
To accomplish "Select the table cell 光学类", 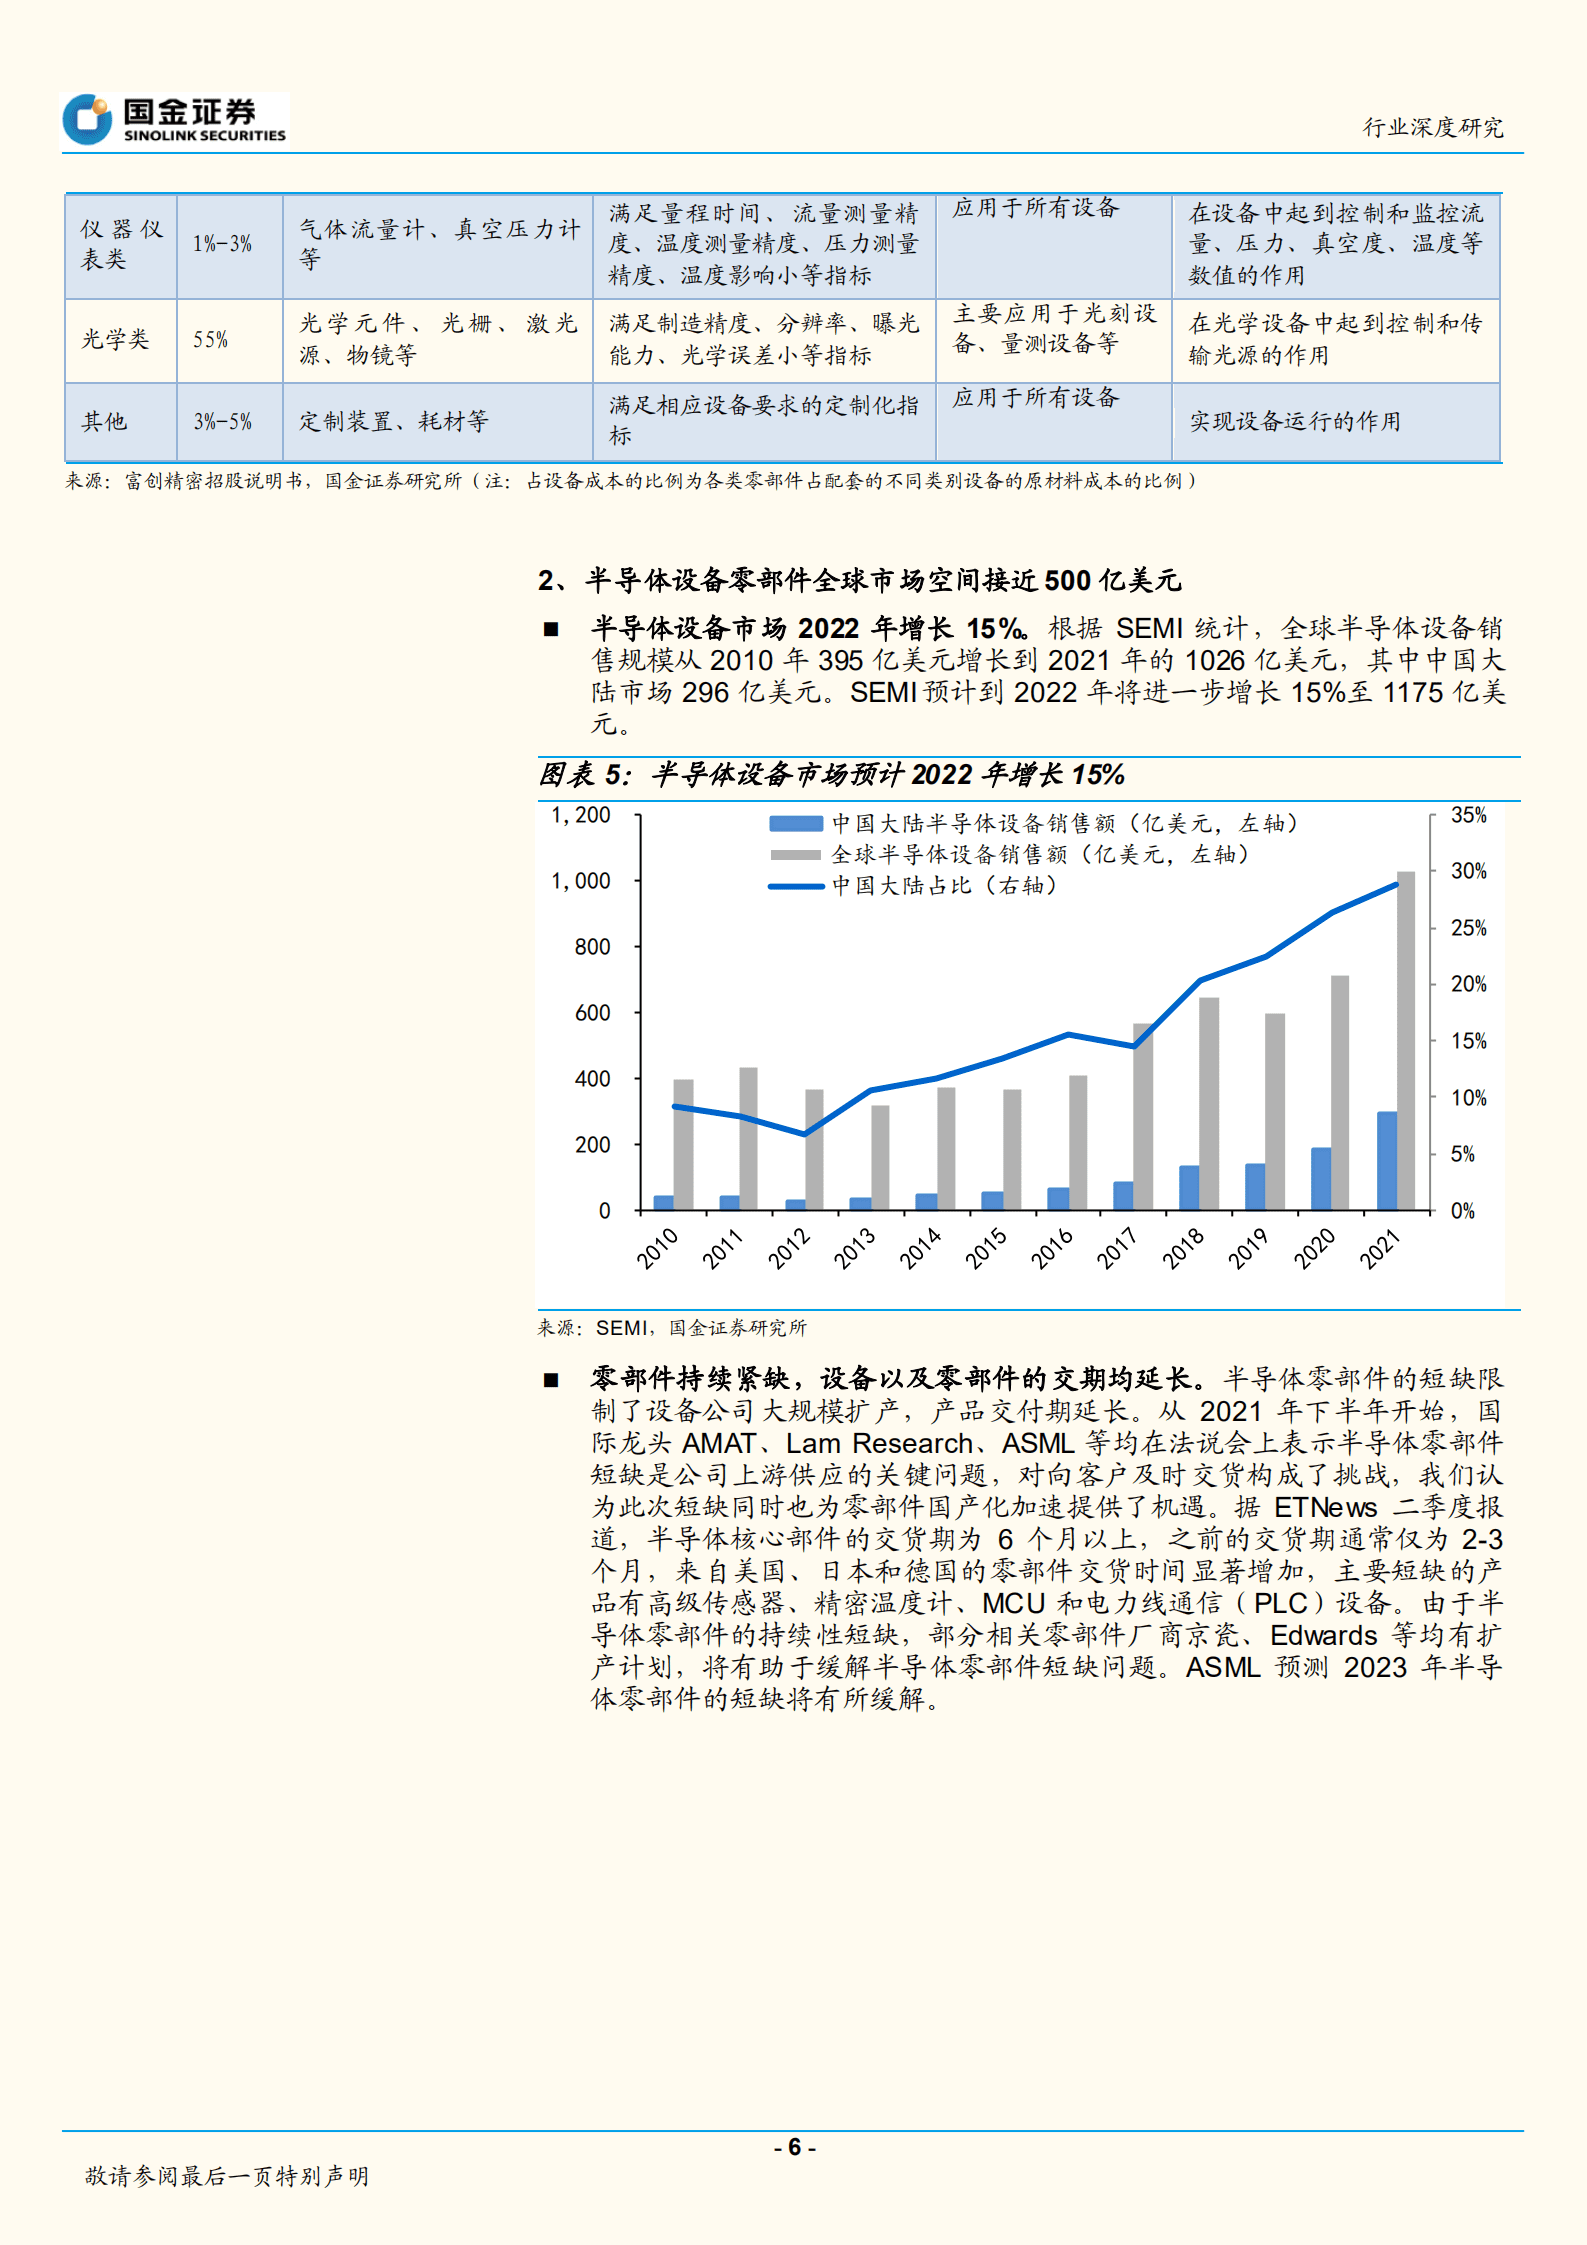I will coord(121,340).
